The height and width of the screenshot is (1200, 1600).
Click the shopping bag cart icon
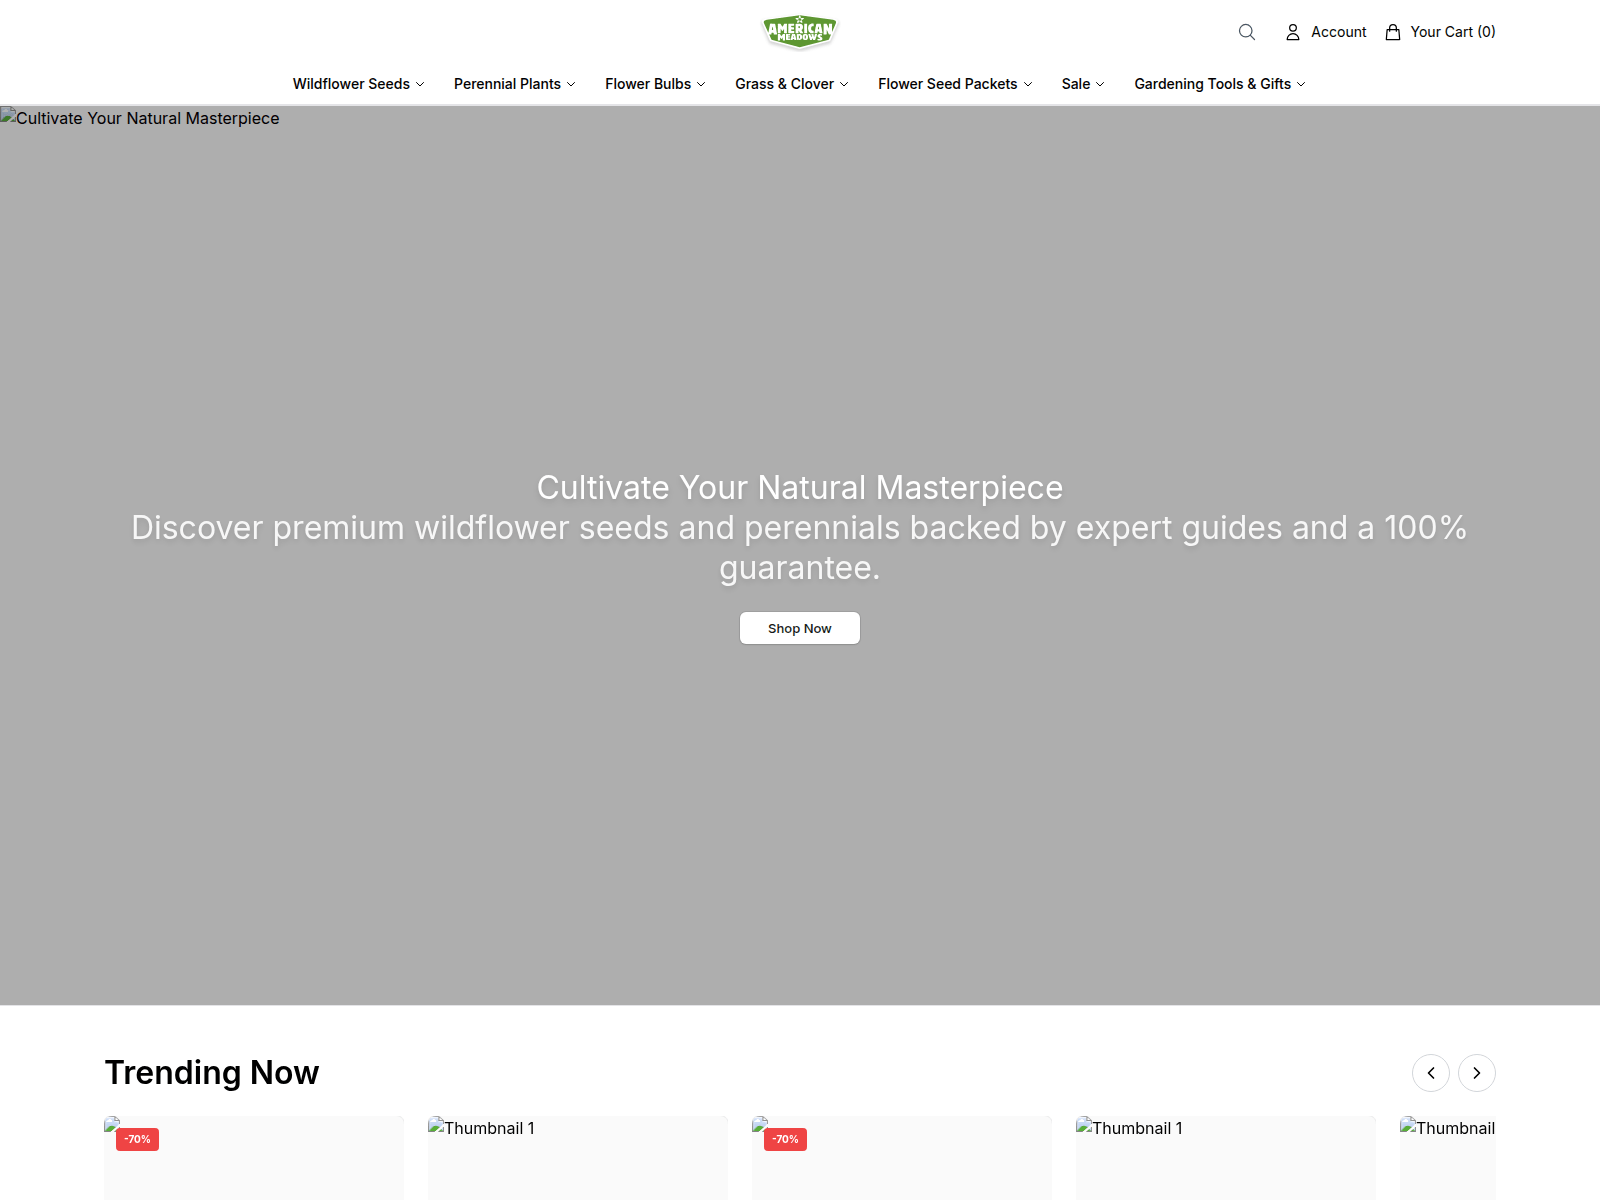(x=1393, y=32)
